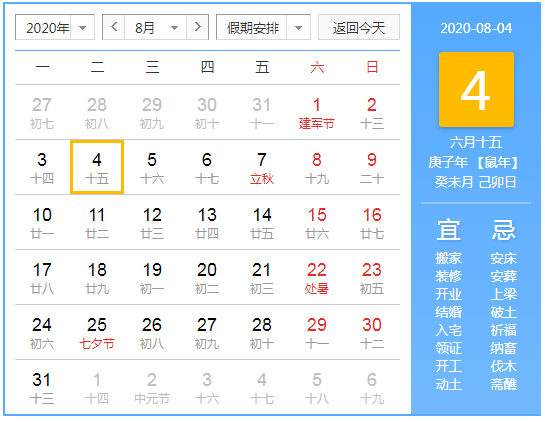Viewport: 545px width, 422px height.
Task: Go to next month arrow
Action: [197, 27]
